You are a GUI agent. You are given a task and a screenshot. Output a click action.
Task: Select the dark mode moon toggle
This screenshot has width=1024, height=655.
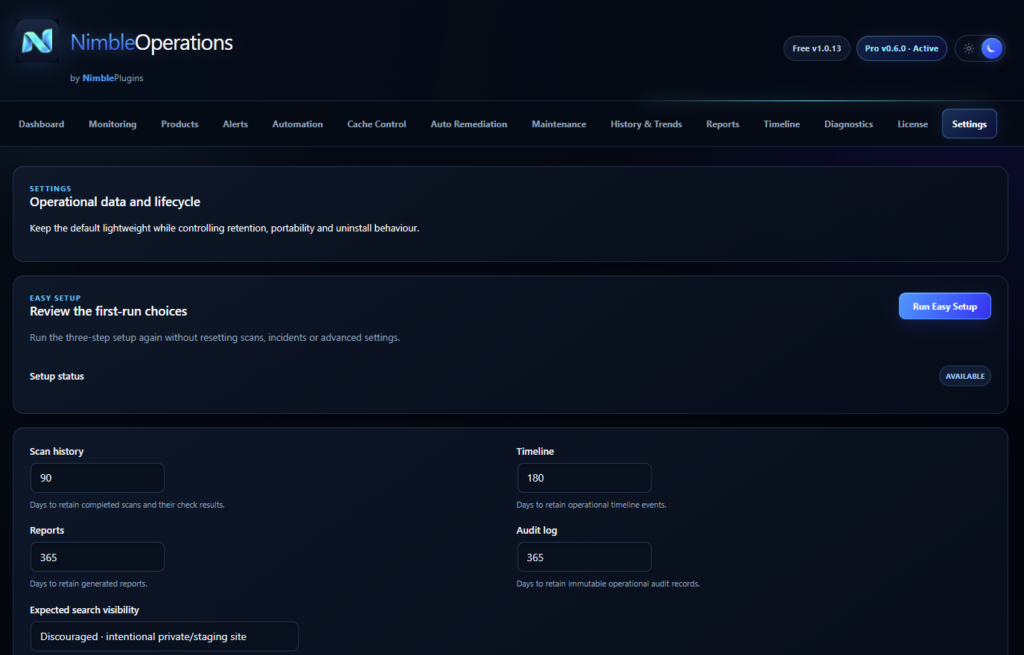pos(991,48)
